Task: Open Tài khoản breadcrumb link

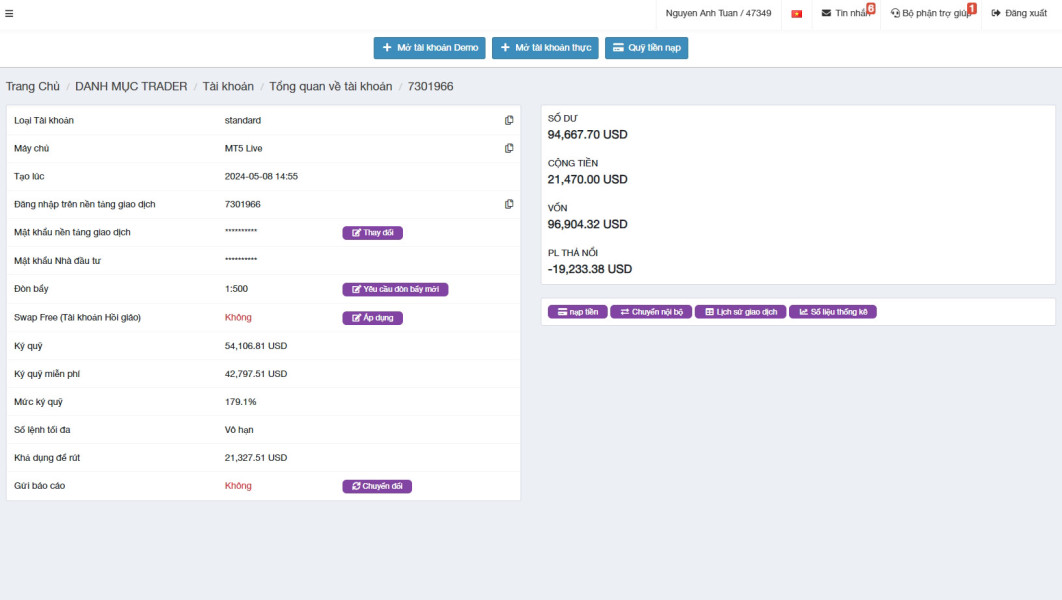Action: 228,87
